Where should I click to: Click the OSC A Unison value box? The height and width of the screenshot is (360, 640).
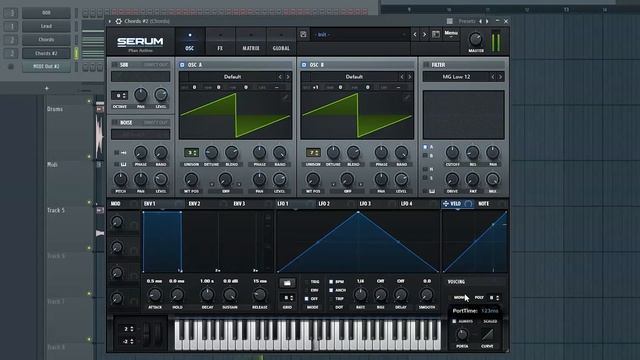(191, 153)
